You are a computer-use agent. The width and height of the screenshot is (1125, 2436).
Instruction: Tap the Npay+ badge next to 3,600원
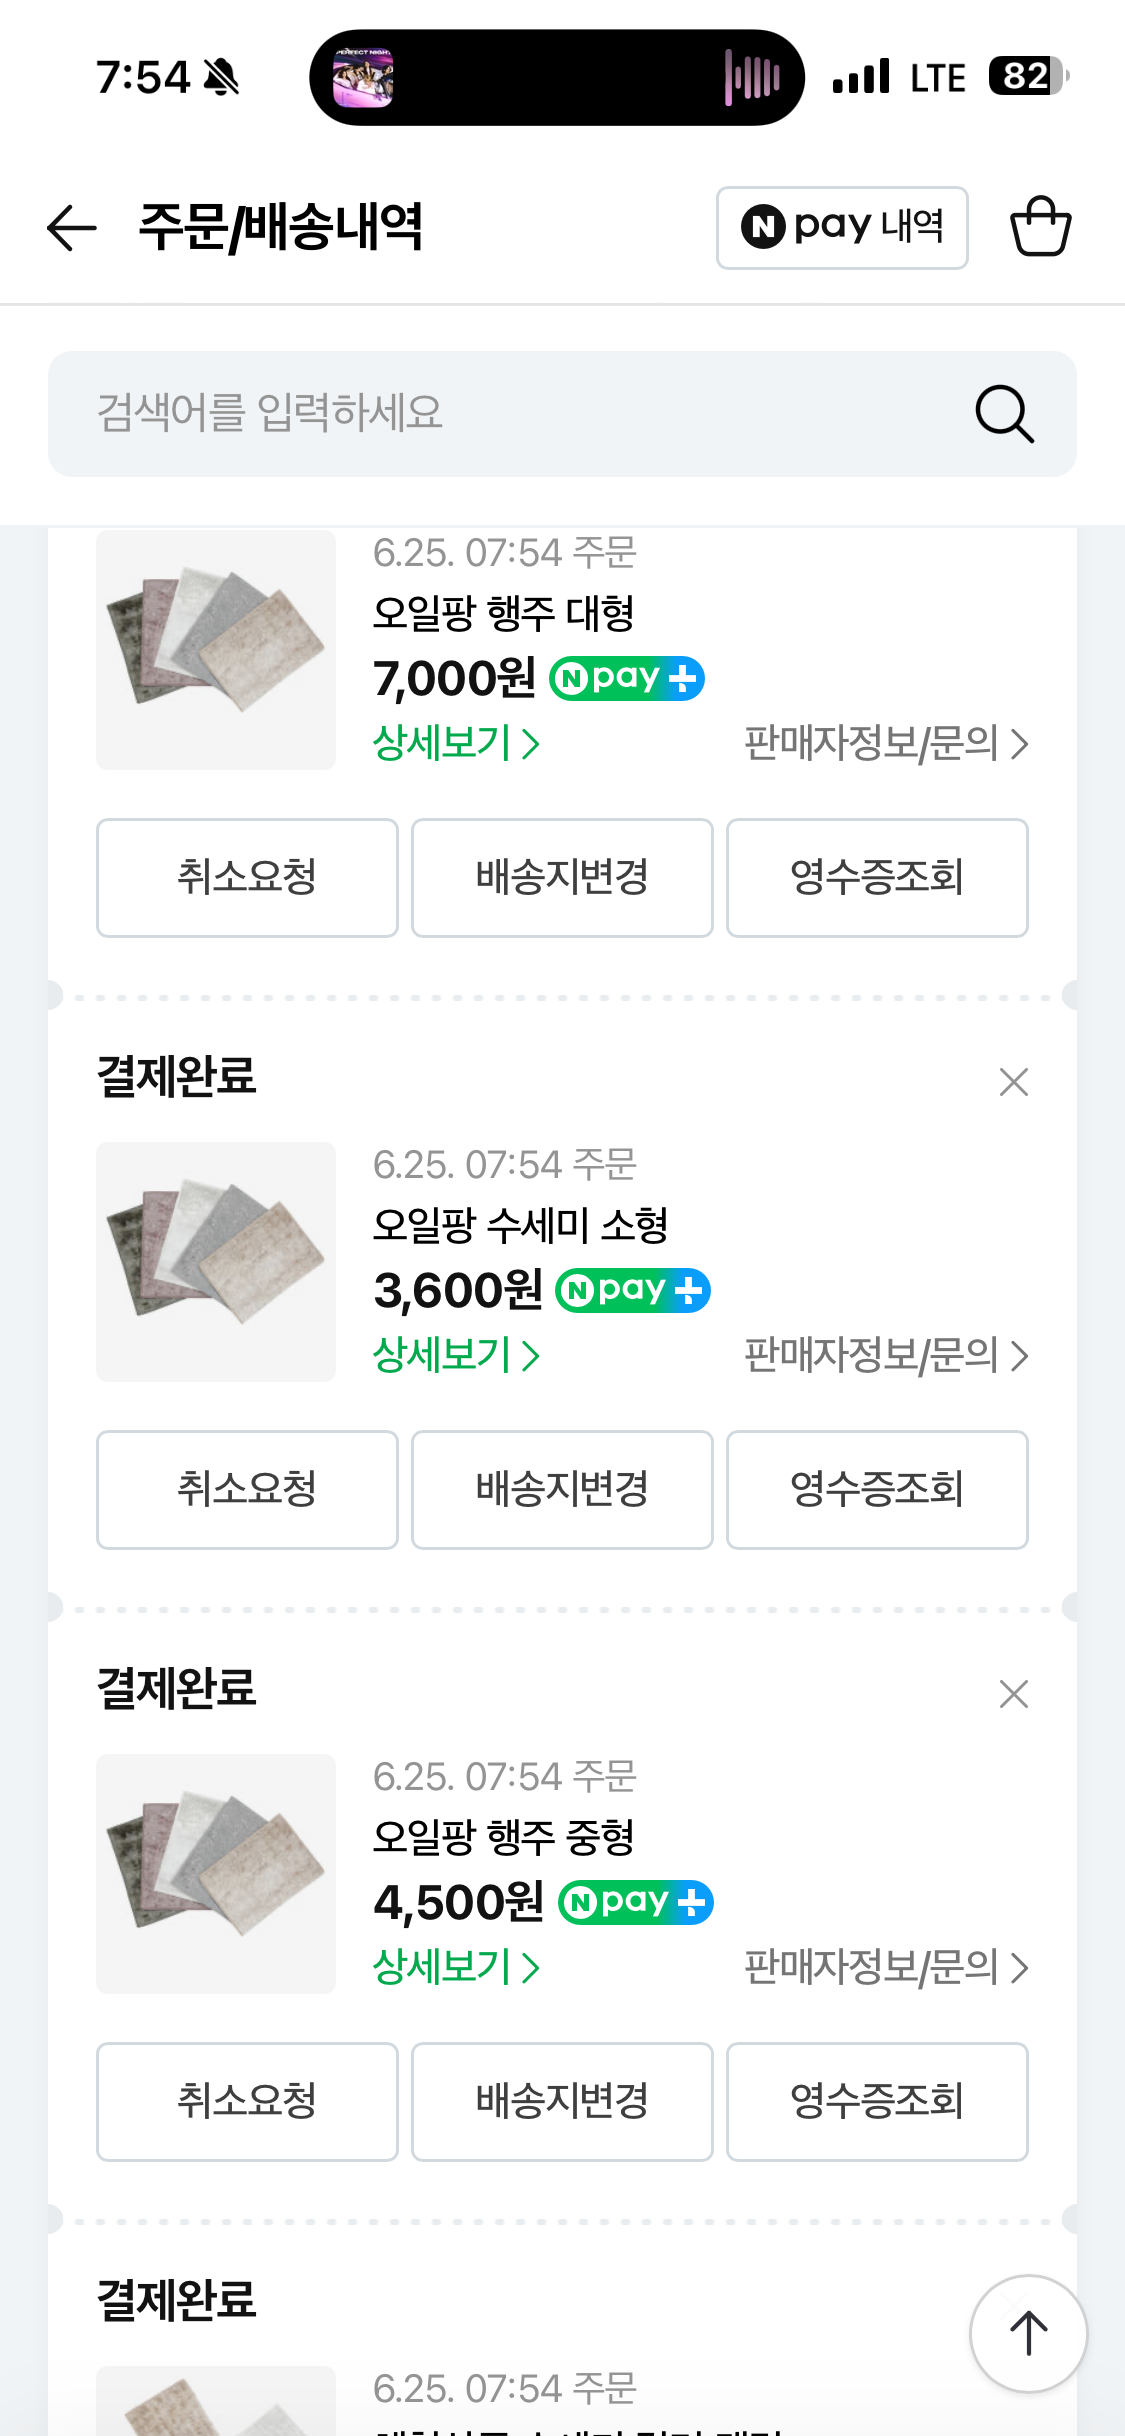[x=633, y=1291]
